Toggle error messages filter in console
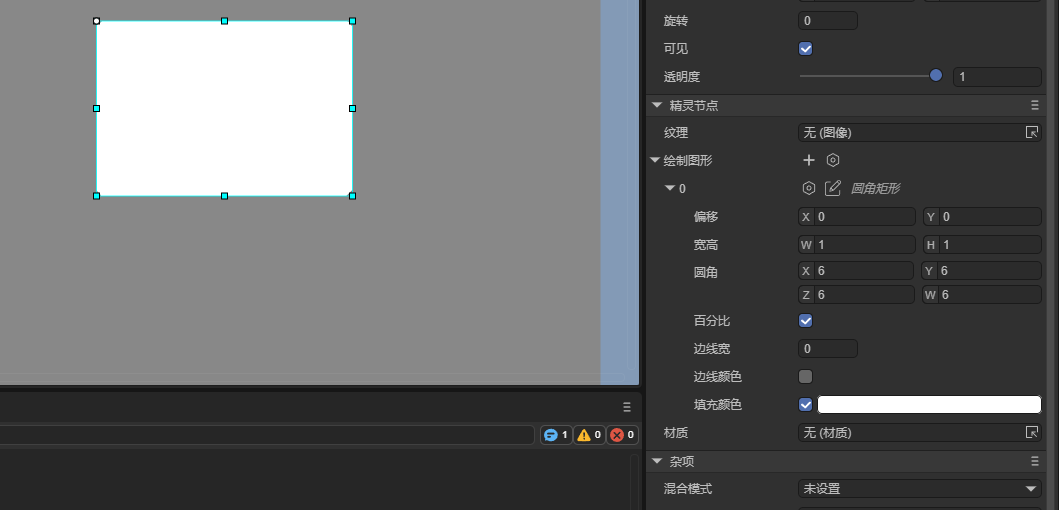 [621, 435]
